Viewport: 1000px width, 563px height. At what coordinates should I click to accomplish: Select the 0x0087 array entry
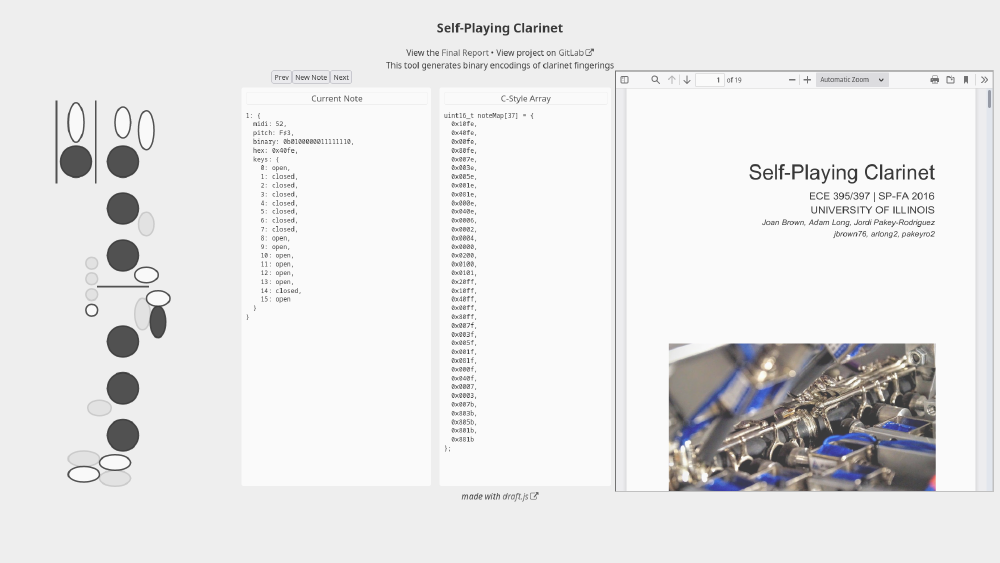click(464, 387)
